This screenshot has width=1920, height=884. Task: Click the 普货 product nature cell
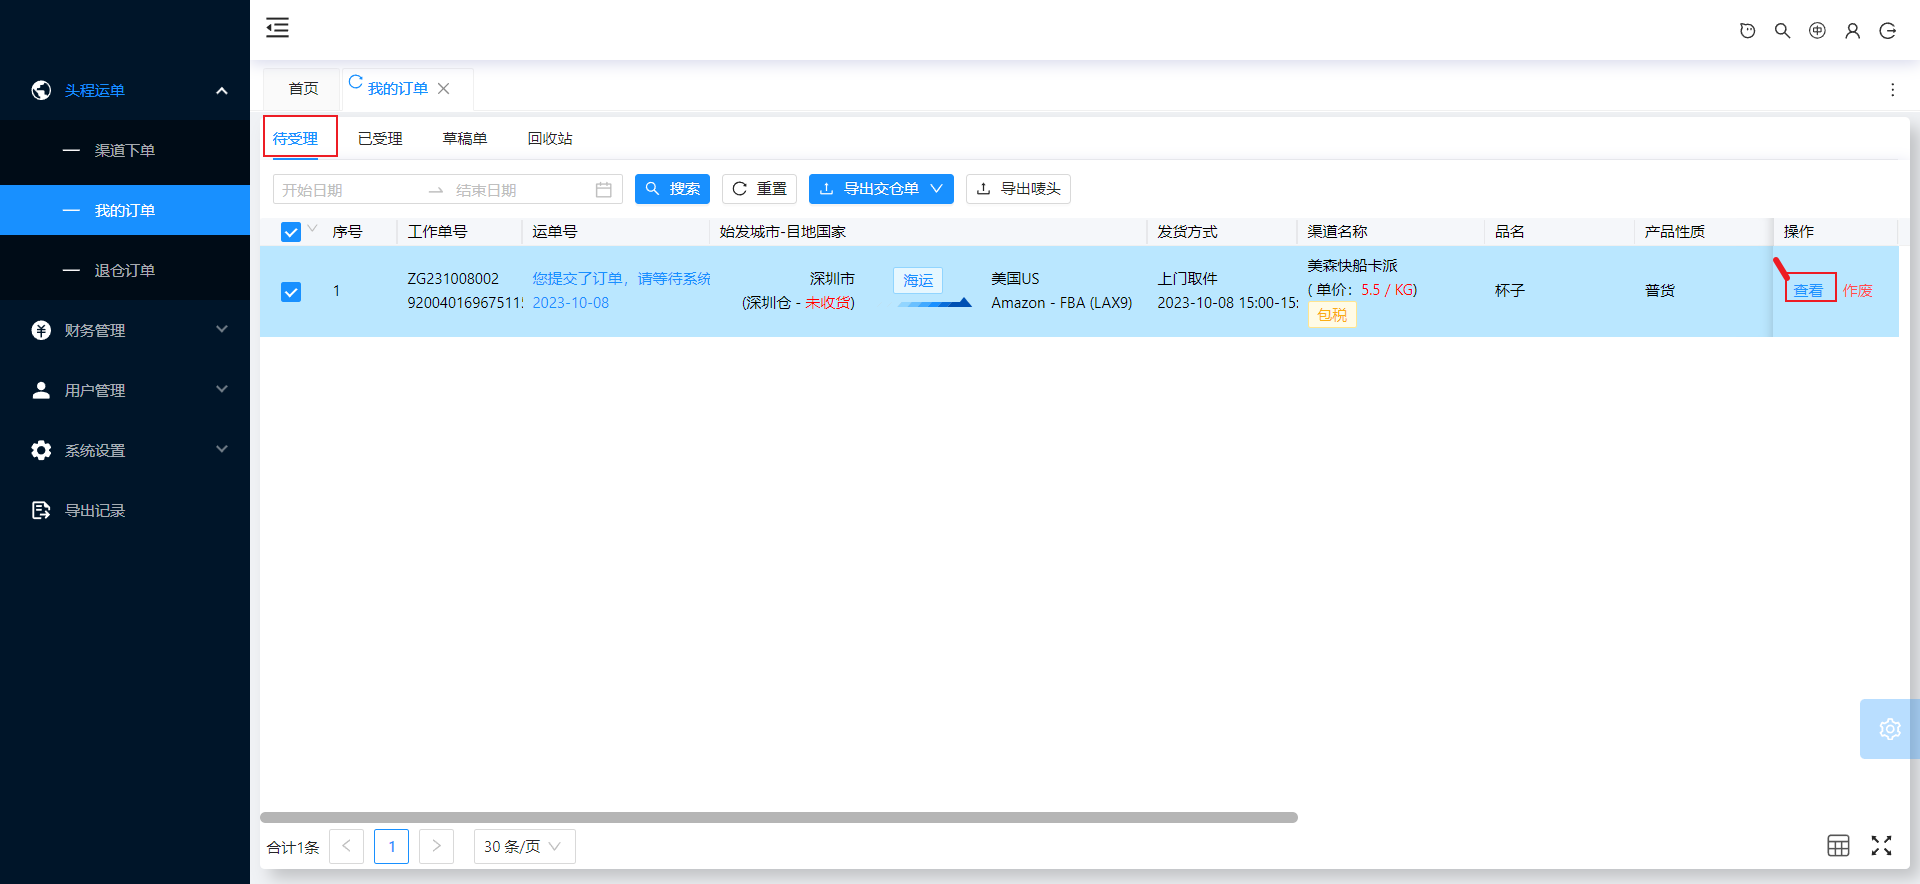(1660, 291)
